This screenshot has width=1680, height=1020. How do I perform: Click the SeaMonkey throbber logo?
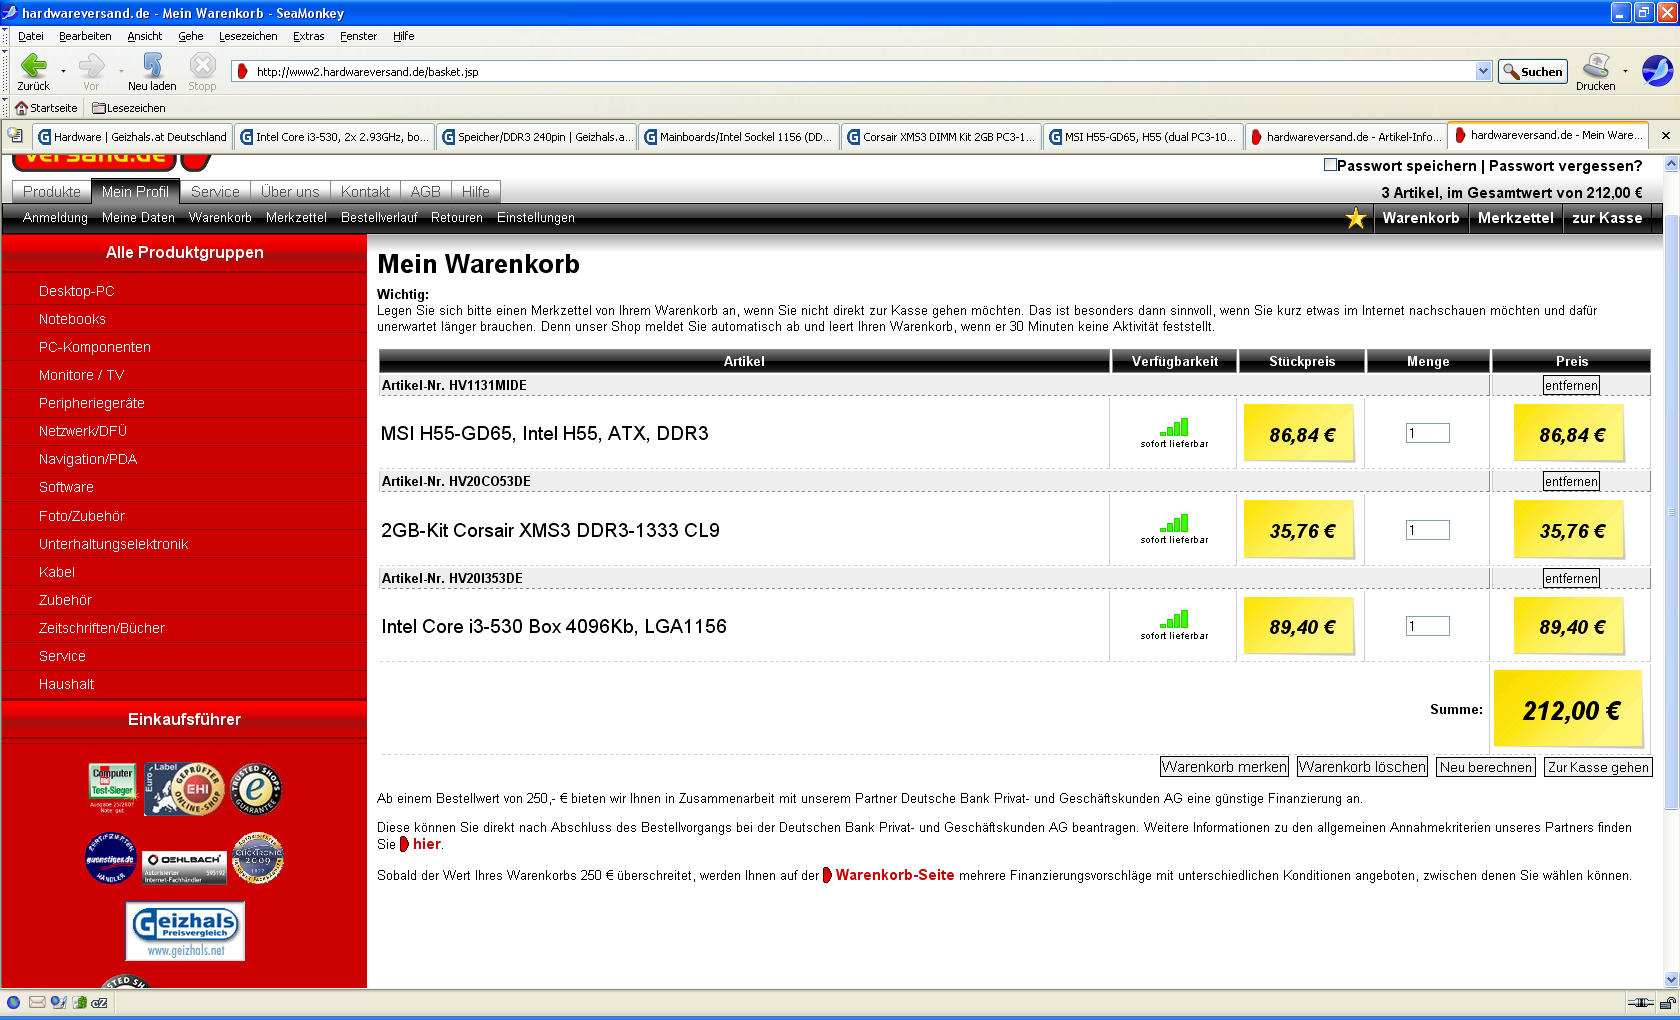(x=1657, y=70)
